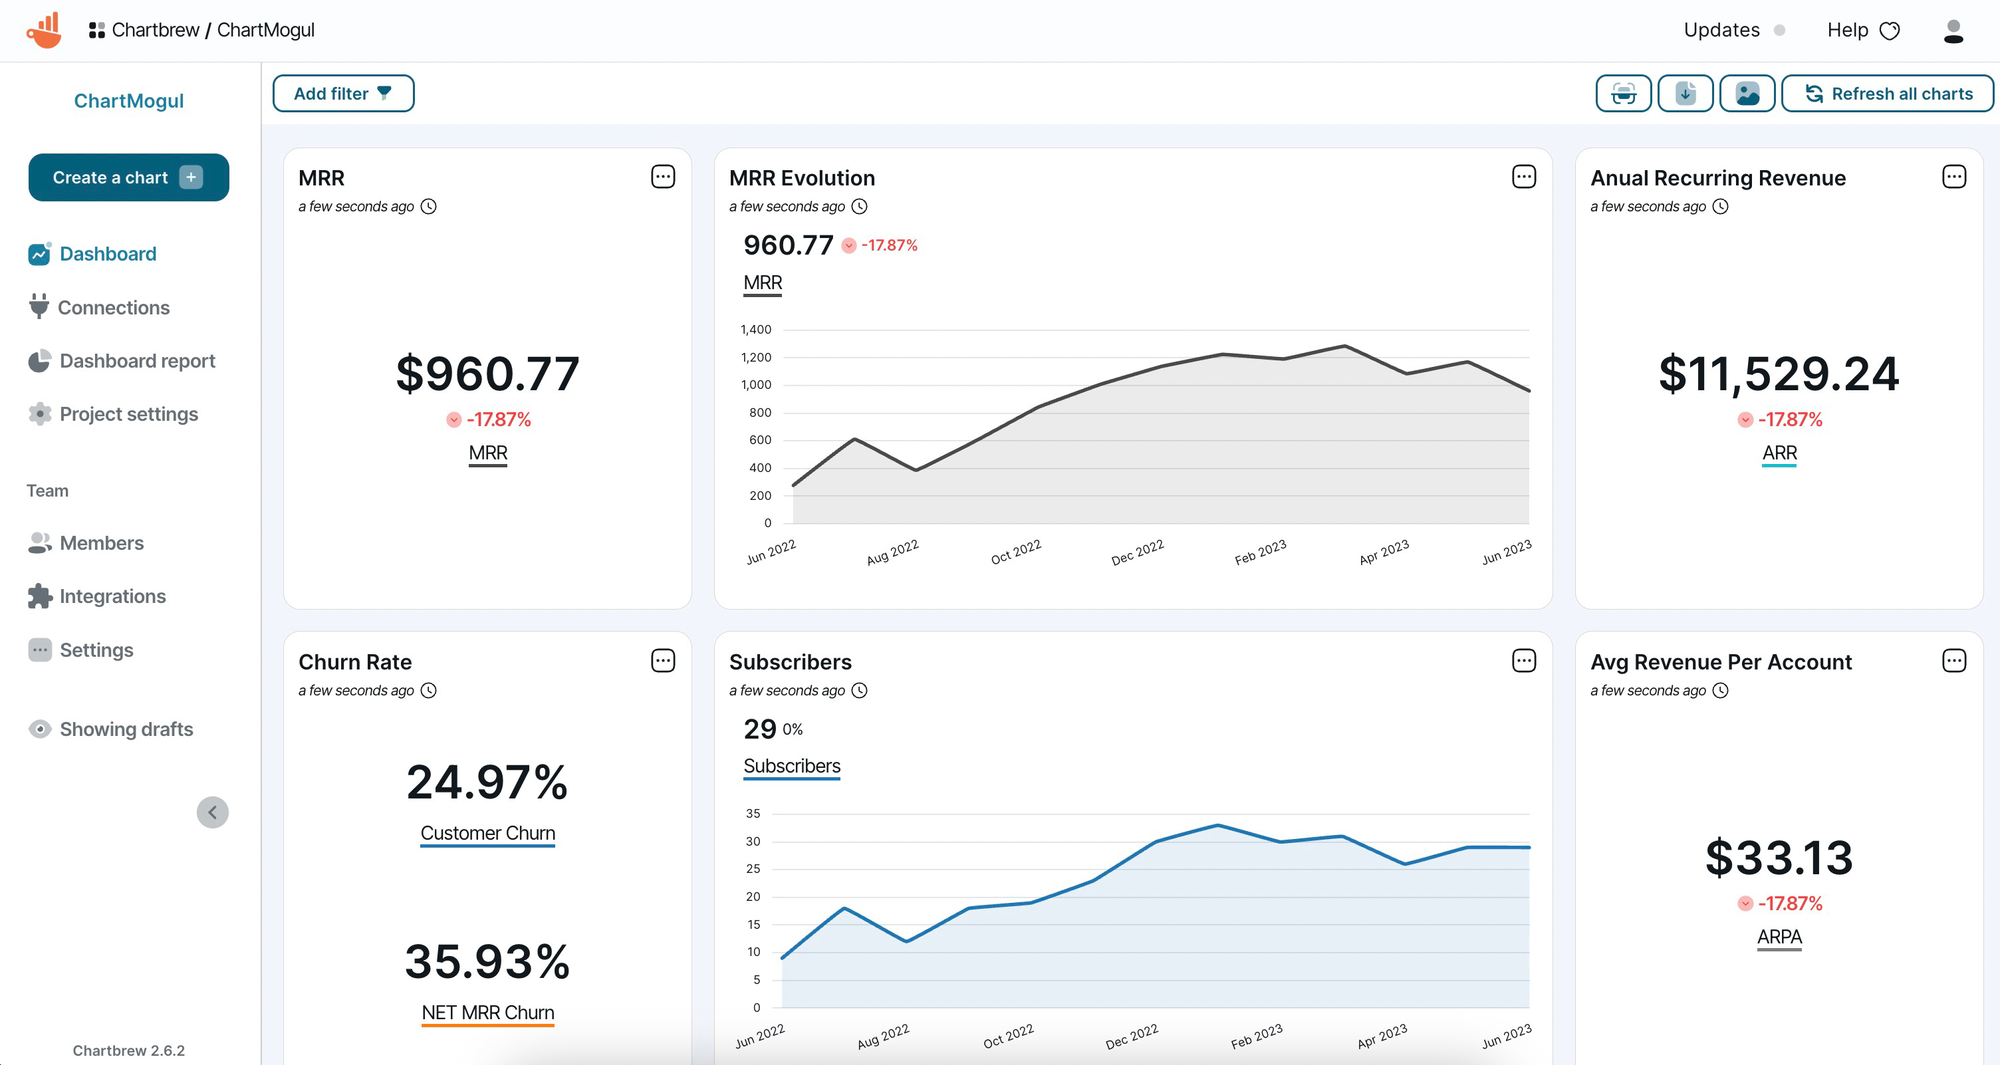Open the user account avatar menu
The image size is (2000, 1065).
1952,31
